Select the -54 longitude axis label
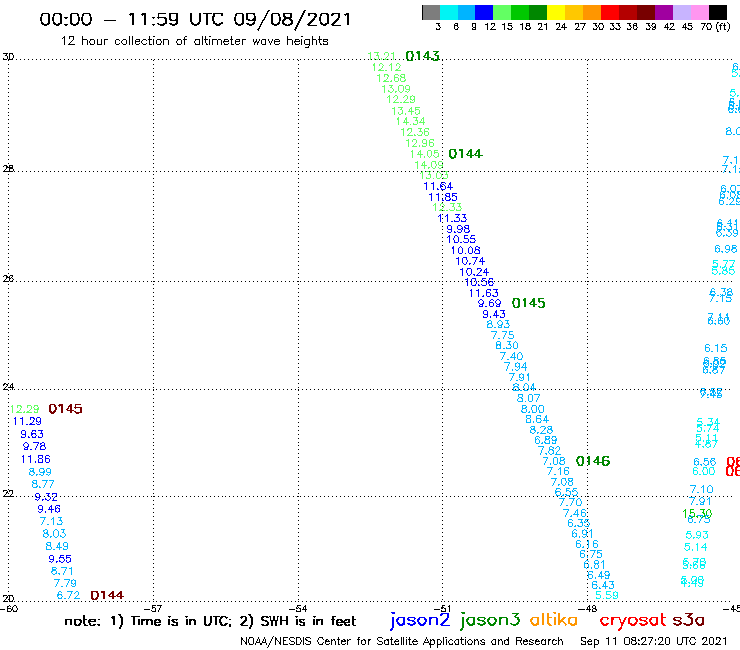 299,608
